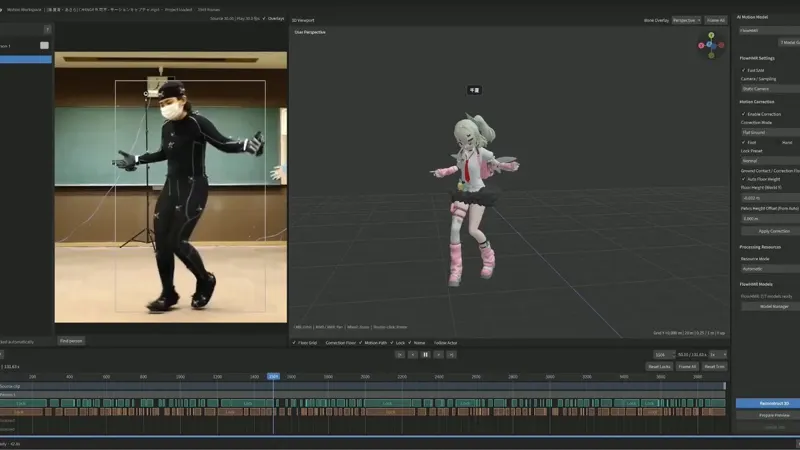This screenshot has height=450, width=800.
Task: Click the 2000 mark on timeline ruler
Action: point(365,377)
